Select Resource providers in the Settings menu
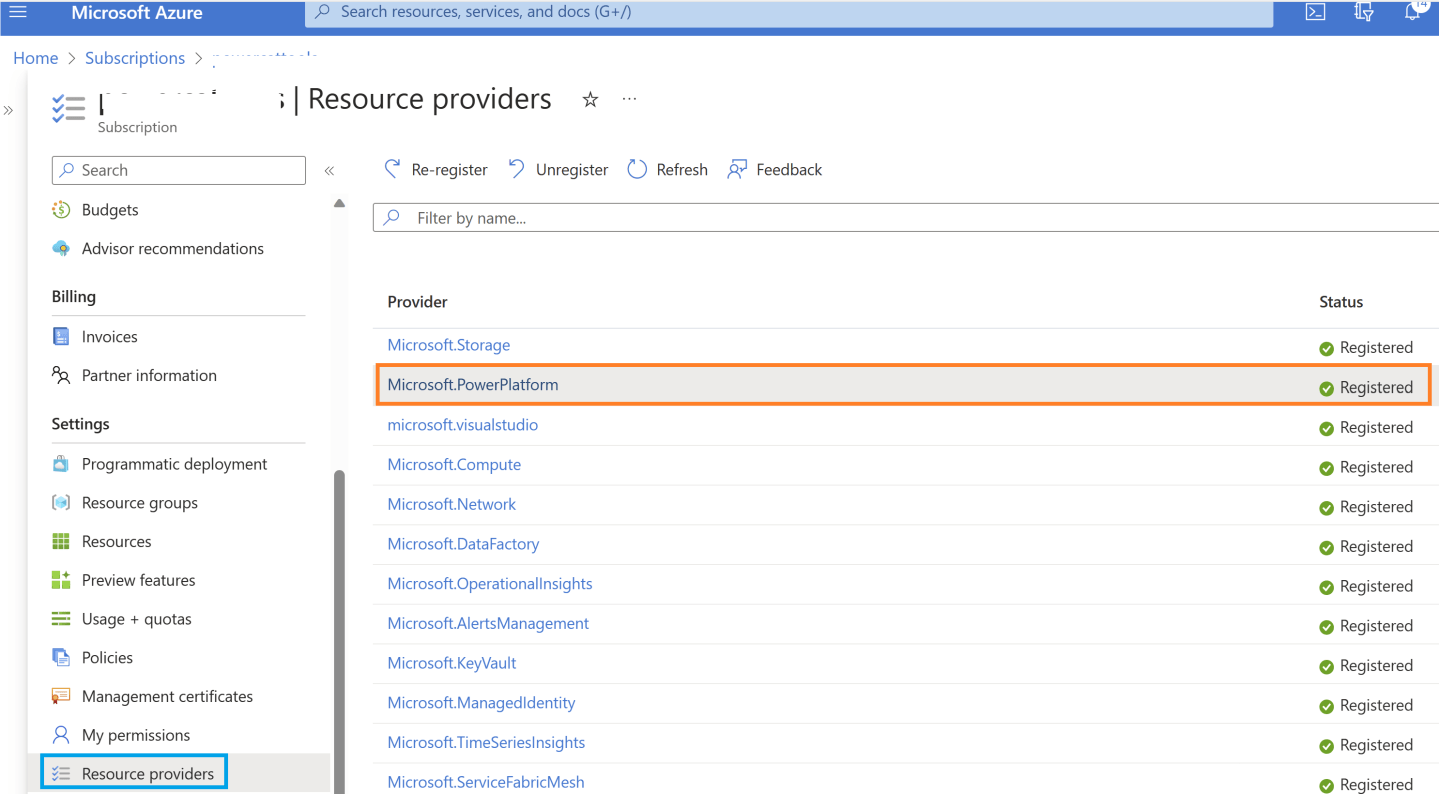This screenshot has width=1439, height=794. pyautogui.click(x=148, y=772)
